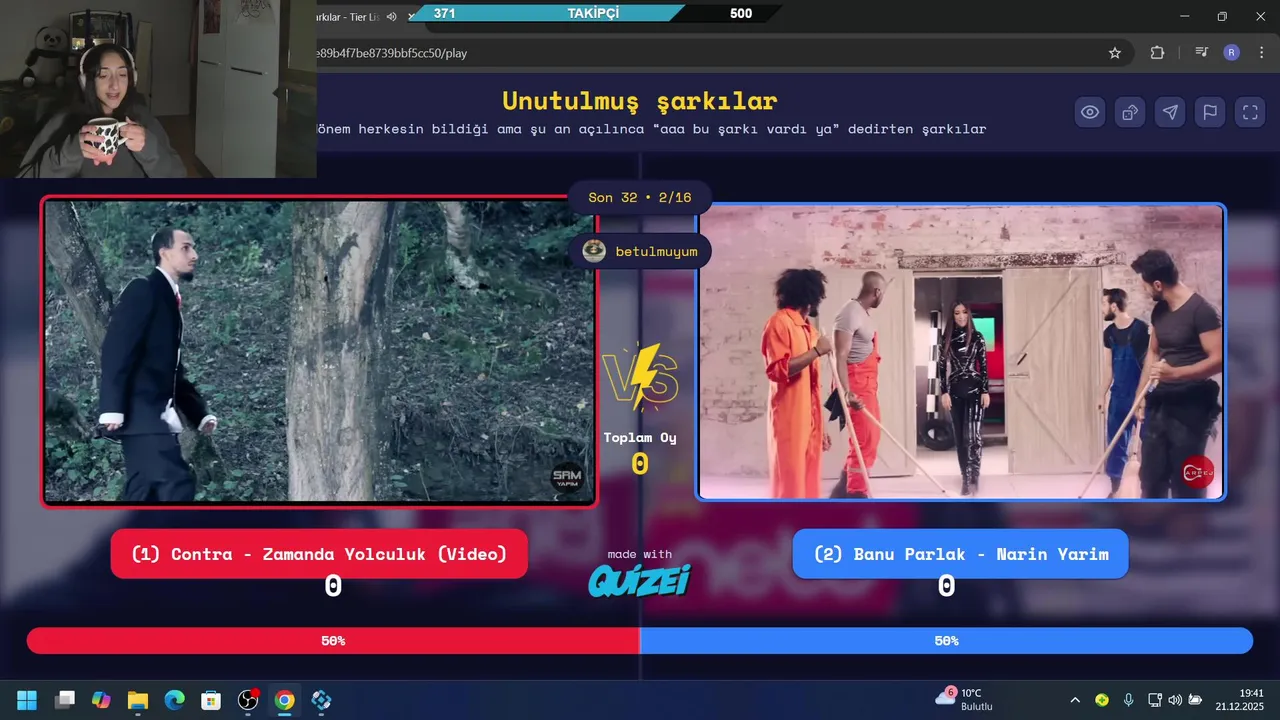Click the Banu Parlak music video thumbnail
Screen dimensions: 1280x720
961,352
